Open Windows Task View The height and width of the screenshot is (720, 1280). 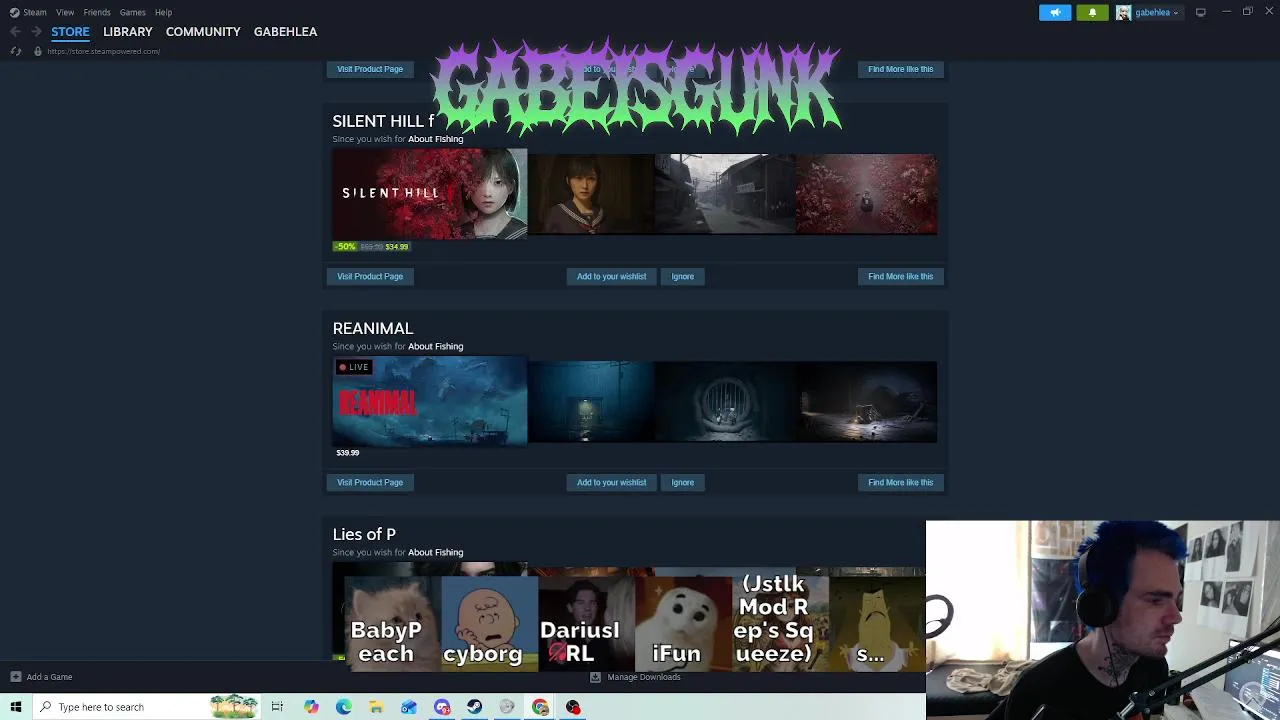click(x=277, y=707)
